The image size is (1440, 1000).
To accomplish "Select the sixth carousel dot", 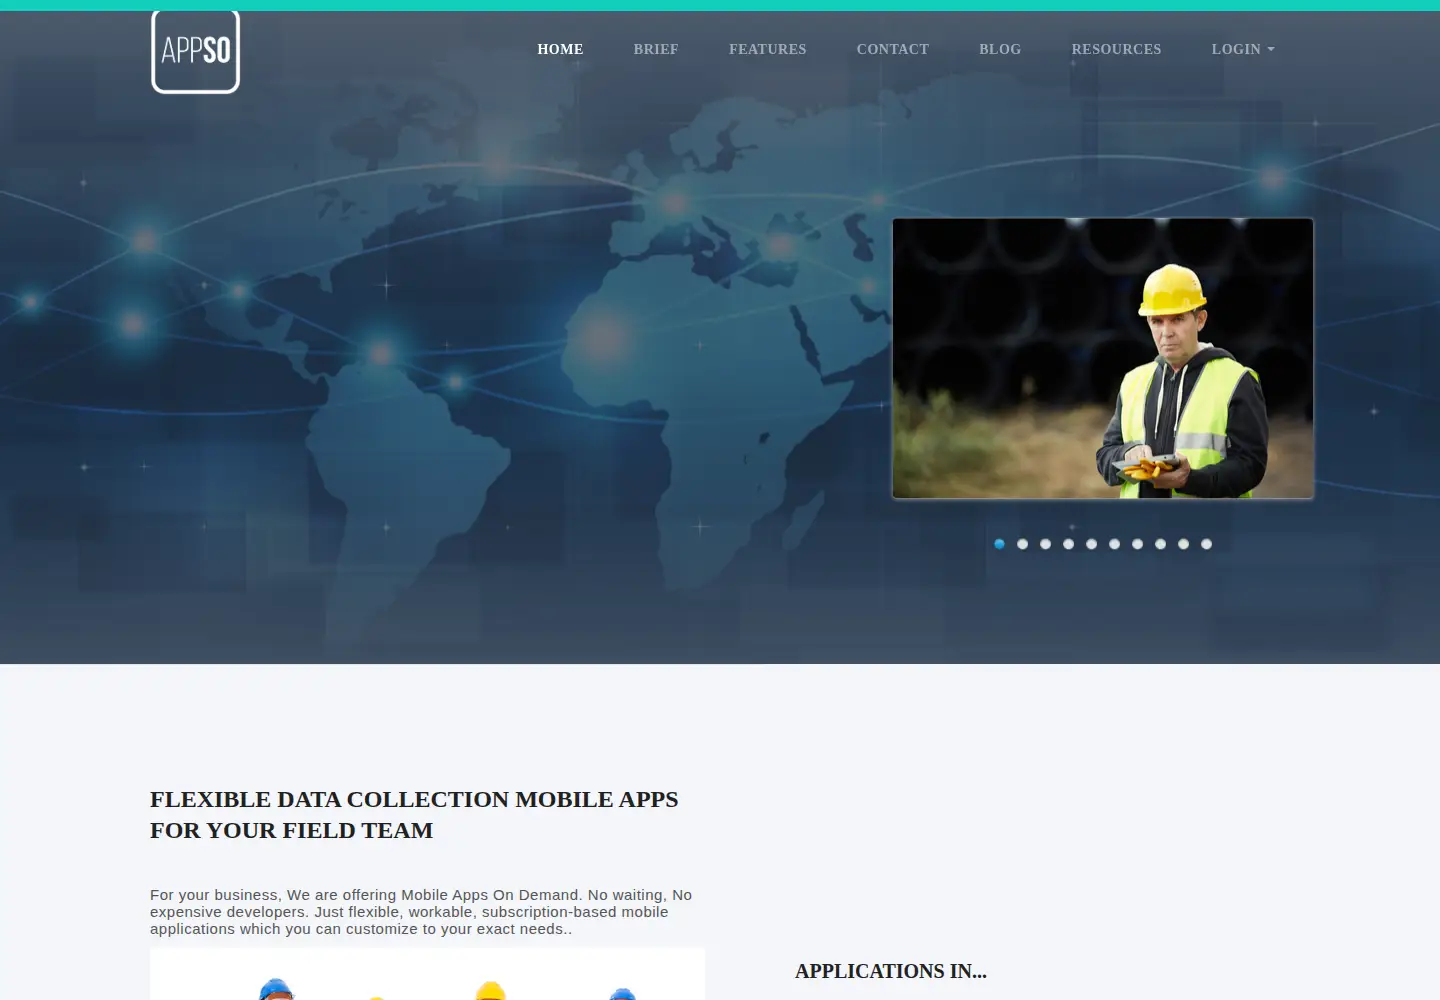I will [x=1114, y=544].
